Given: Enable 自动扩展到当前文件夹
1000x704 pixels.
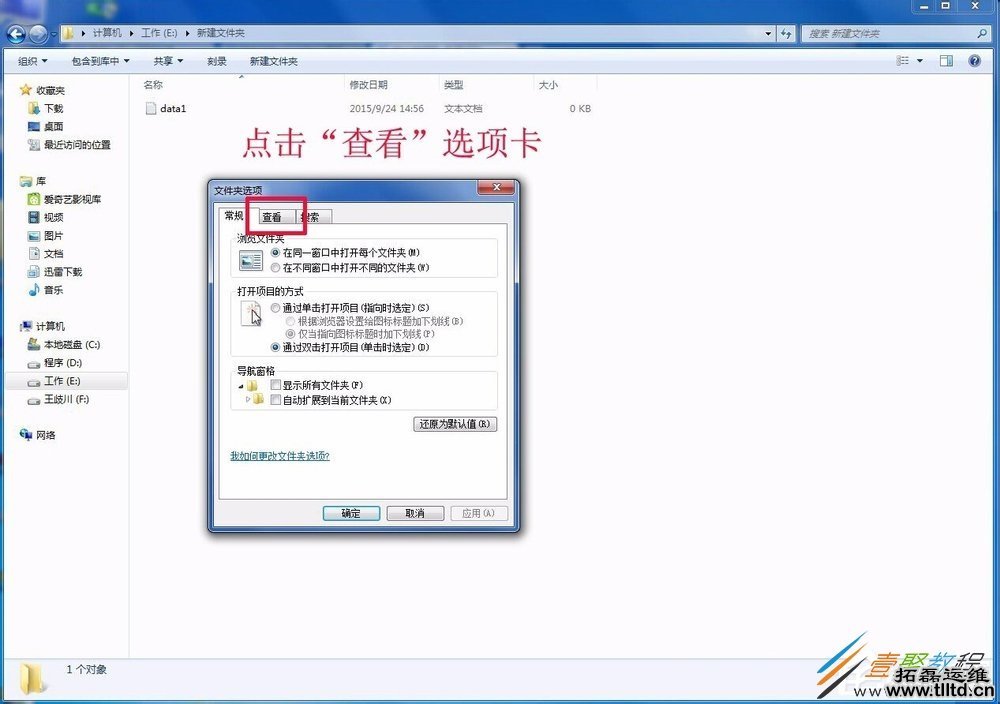Looking at the screenshot, I should [276, 398].
